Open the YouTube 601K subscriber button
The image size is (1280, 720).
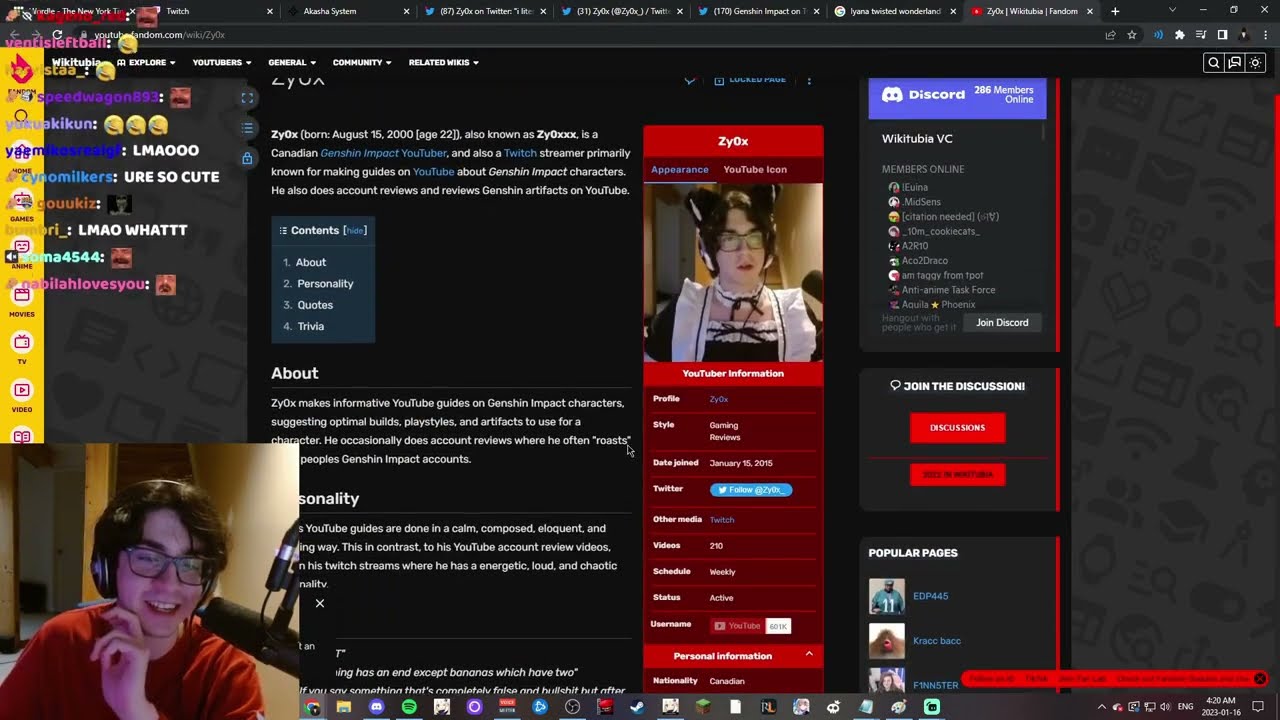pos(751,626)
